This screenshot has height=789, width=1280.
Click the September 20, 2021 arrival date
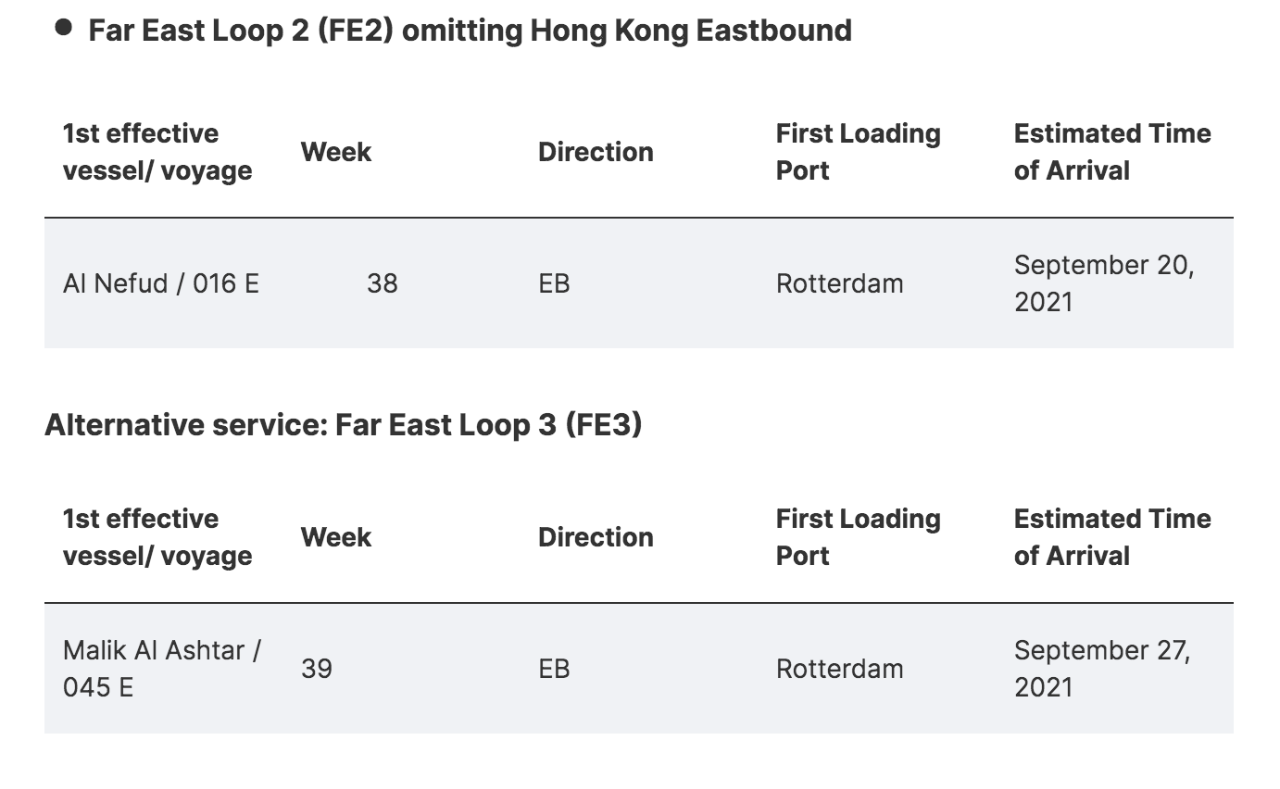click(x=1103, y=284)
